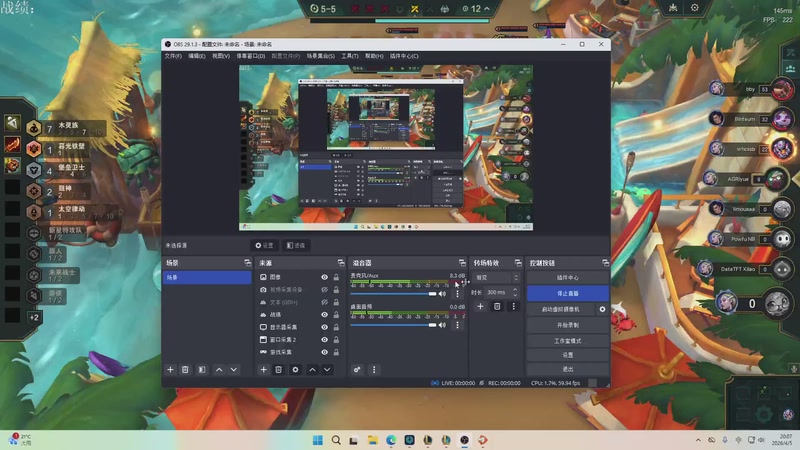This screenshot has height=450, width=800.
Task: Move source up arrow in 来源 panel
Action: point(312,369)
